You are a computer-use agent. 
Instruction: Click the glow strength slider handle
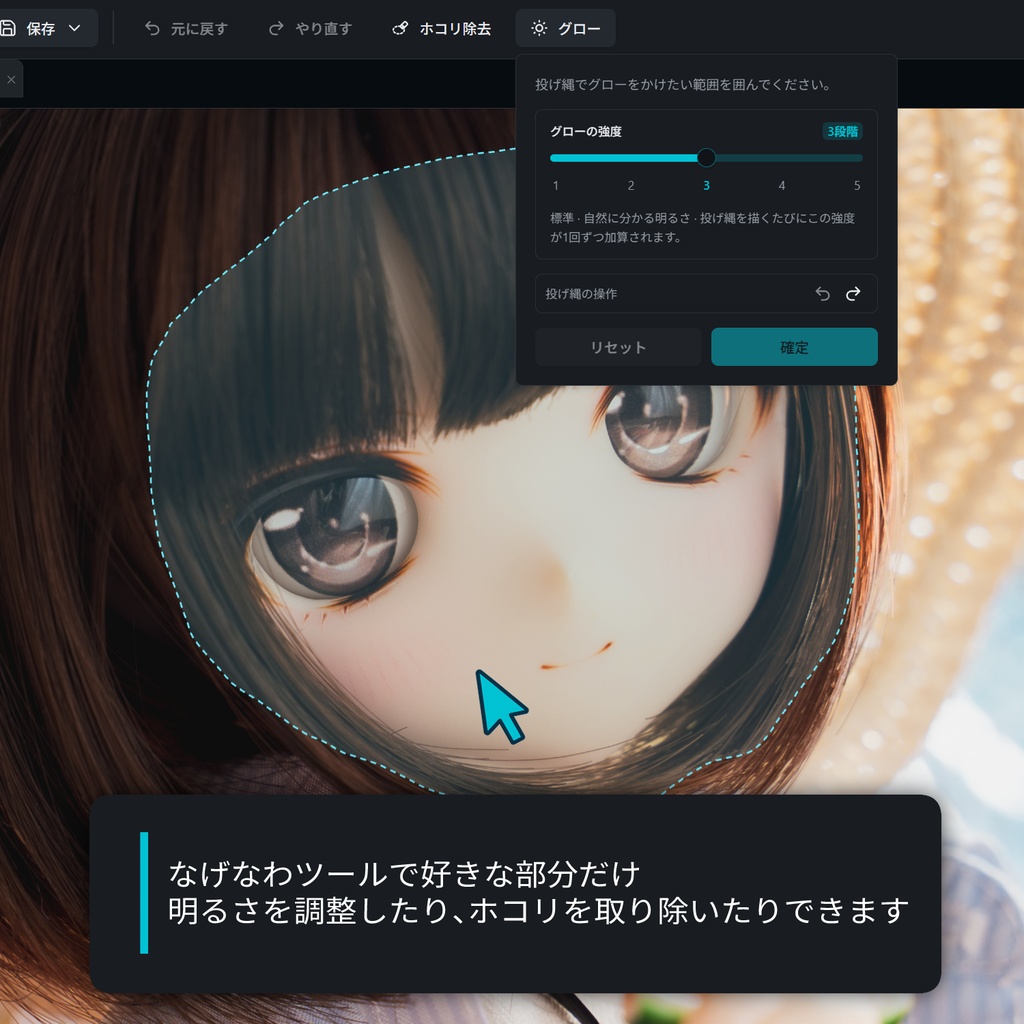pos(706,157)
